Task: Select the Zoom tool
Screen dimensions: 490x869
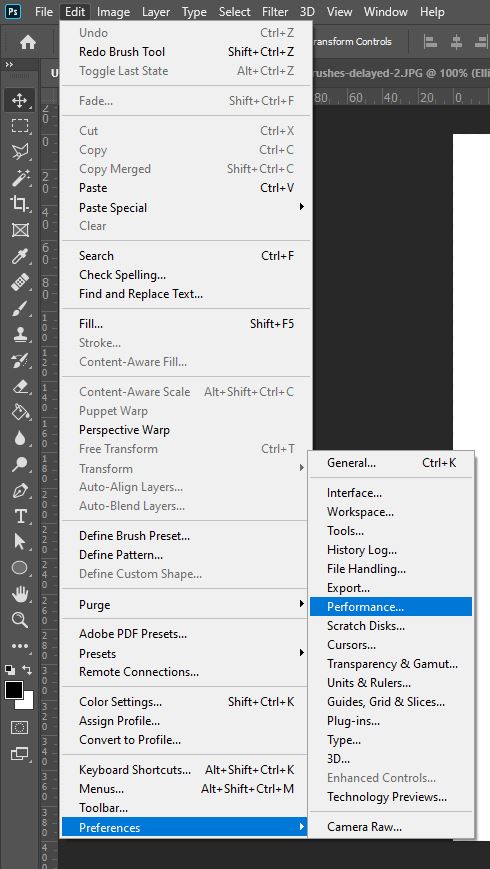Action: pos(20,620)
